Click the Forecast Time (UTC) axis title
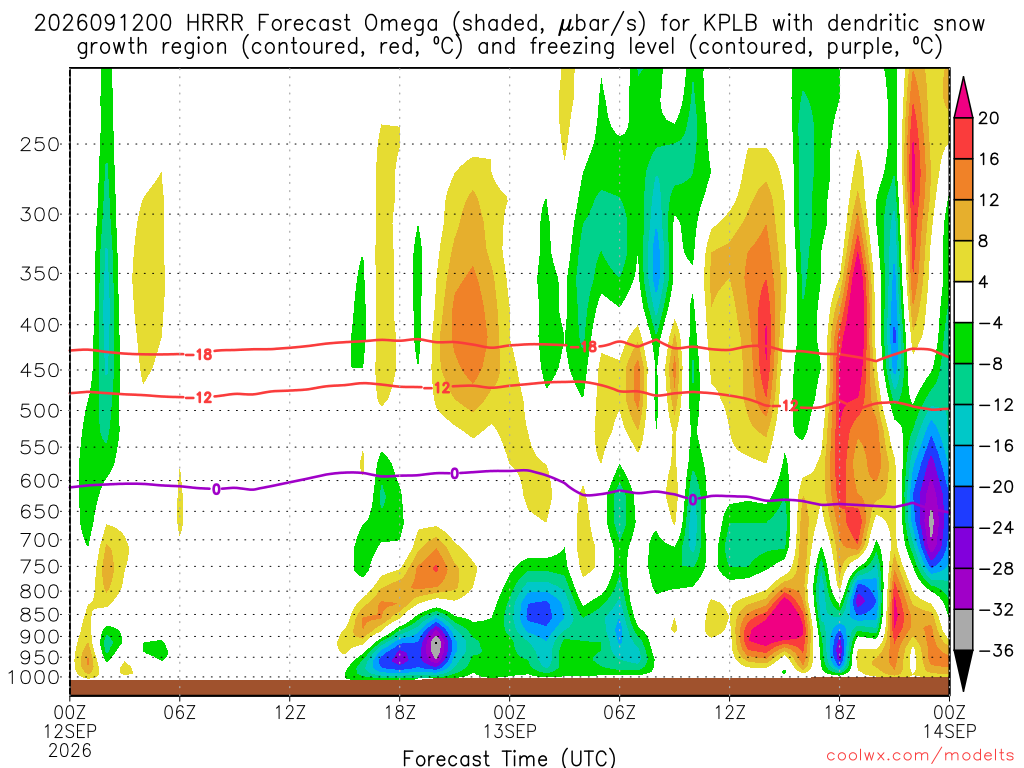This screenshot has width=1024, height=768. (x=509, y=758)
